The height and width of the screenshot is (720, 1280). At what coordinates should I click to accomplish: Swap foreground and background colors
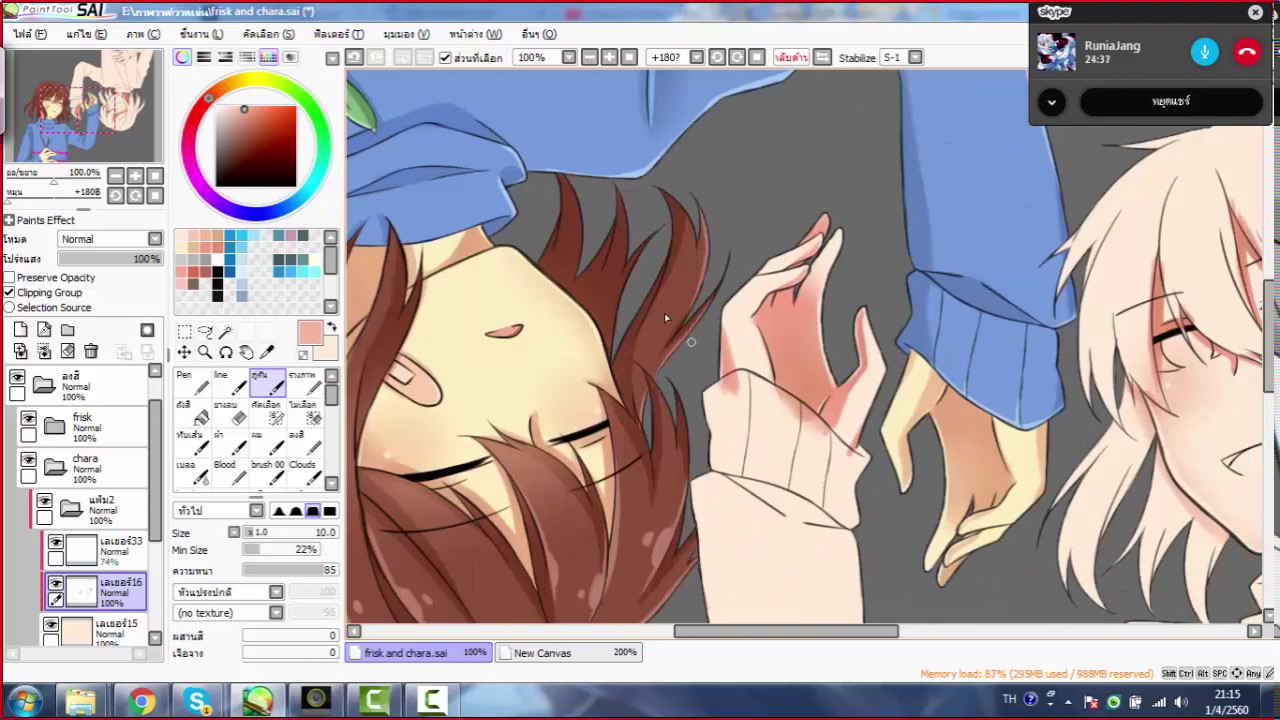pos(331,328)
